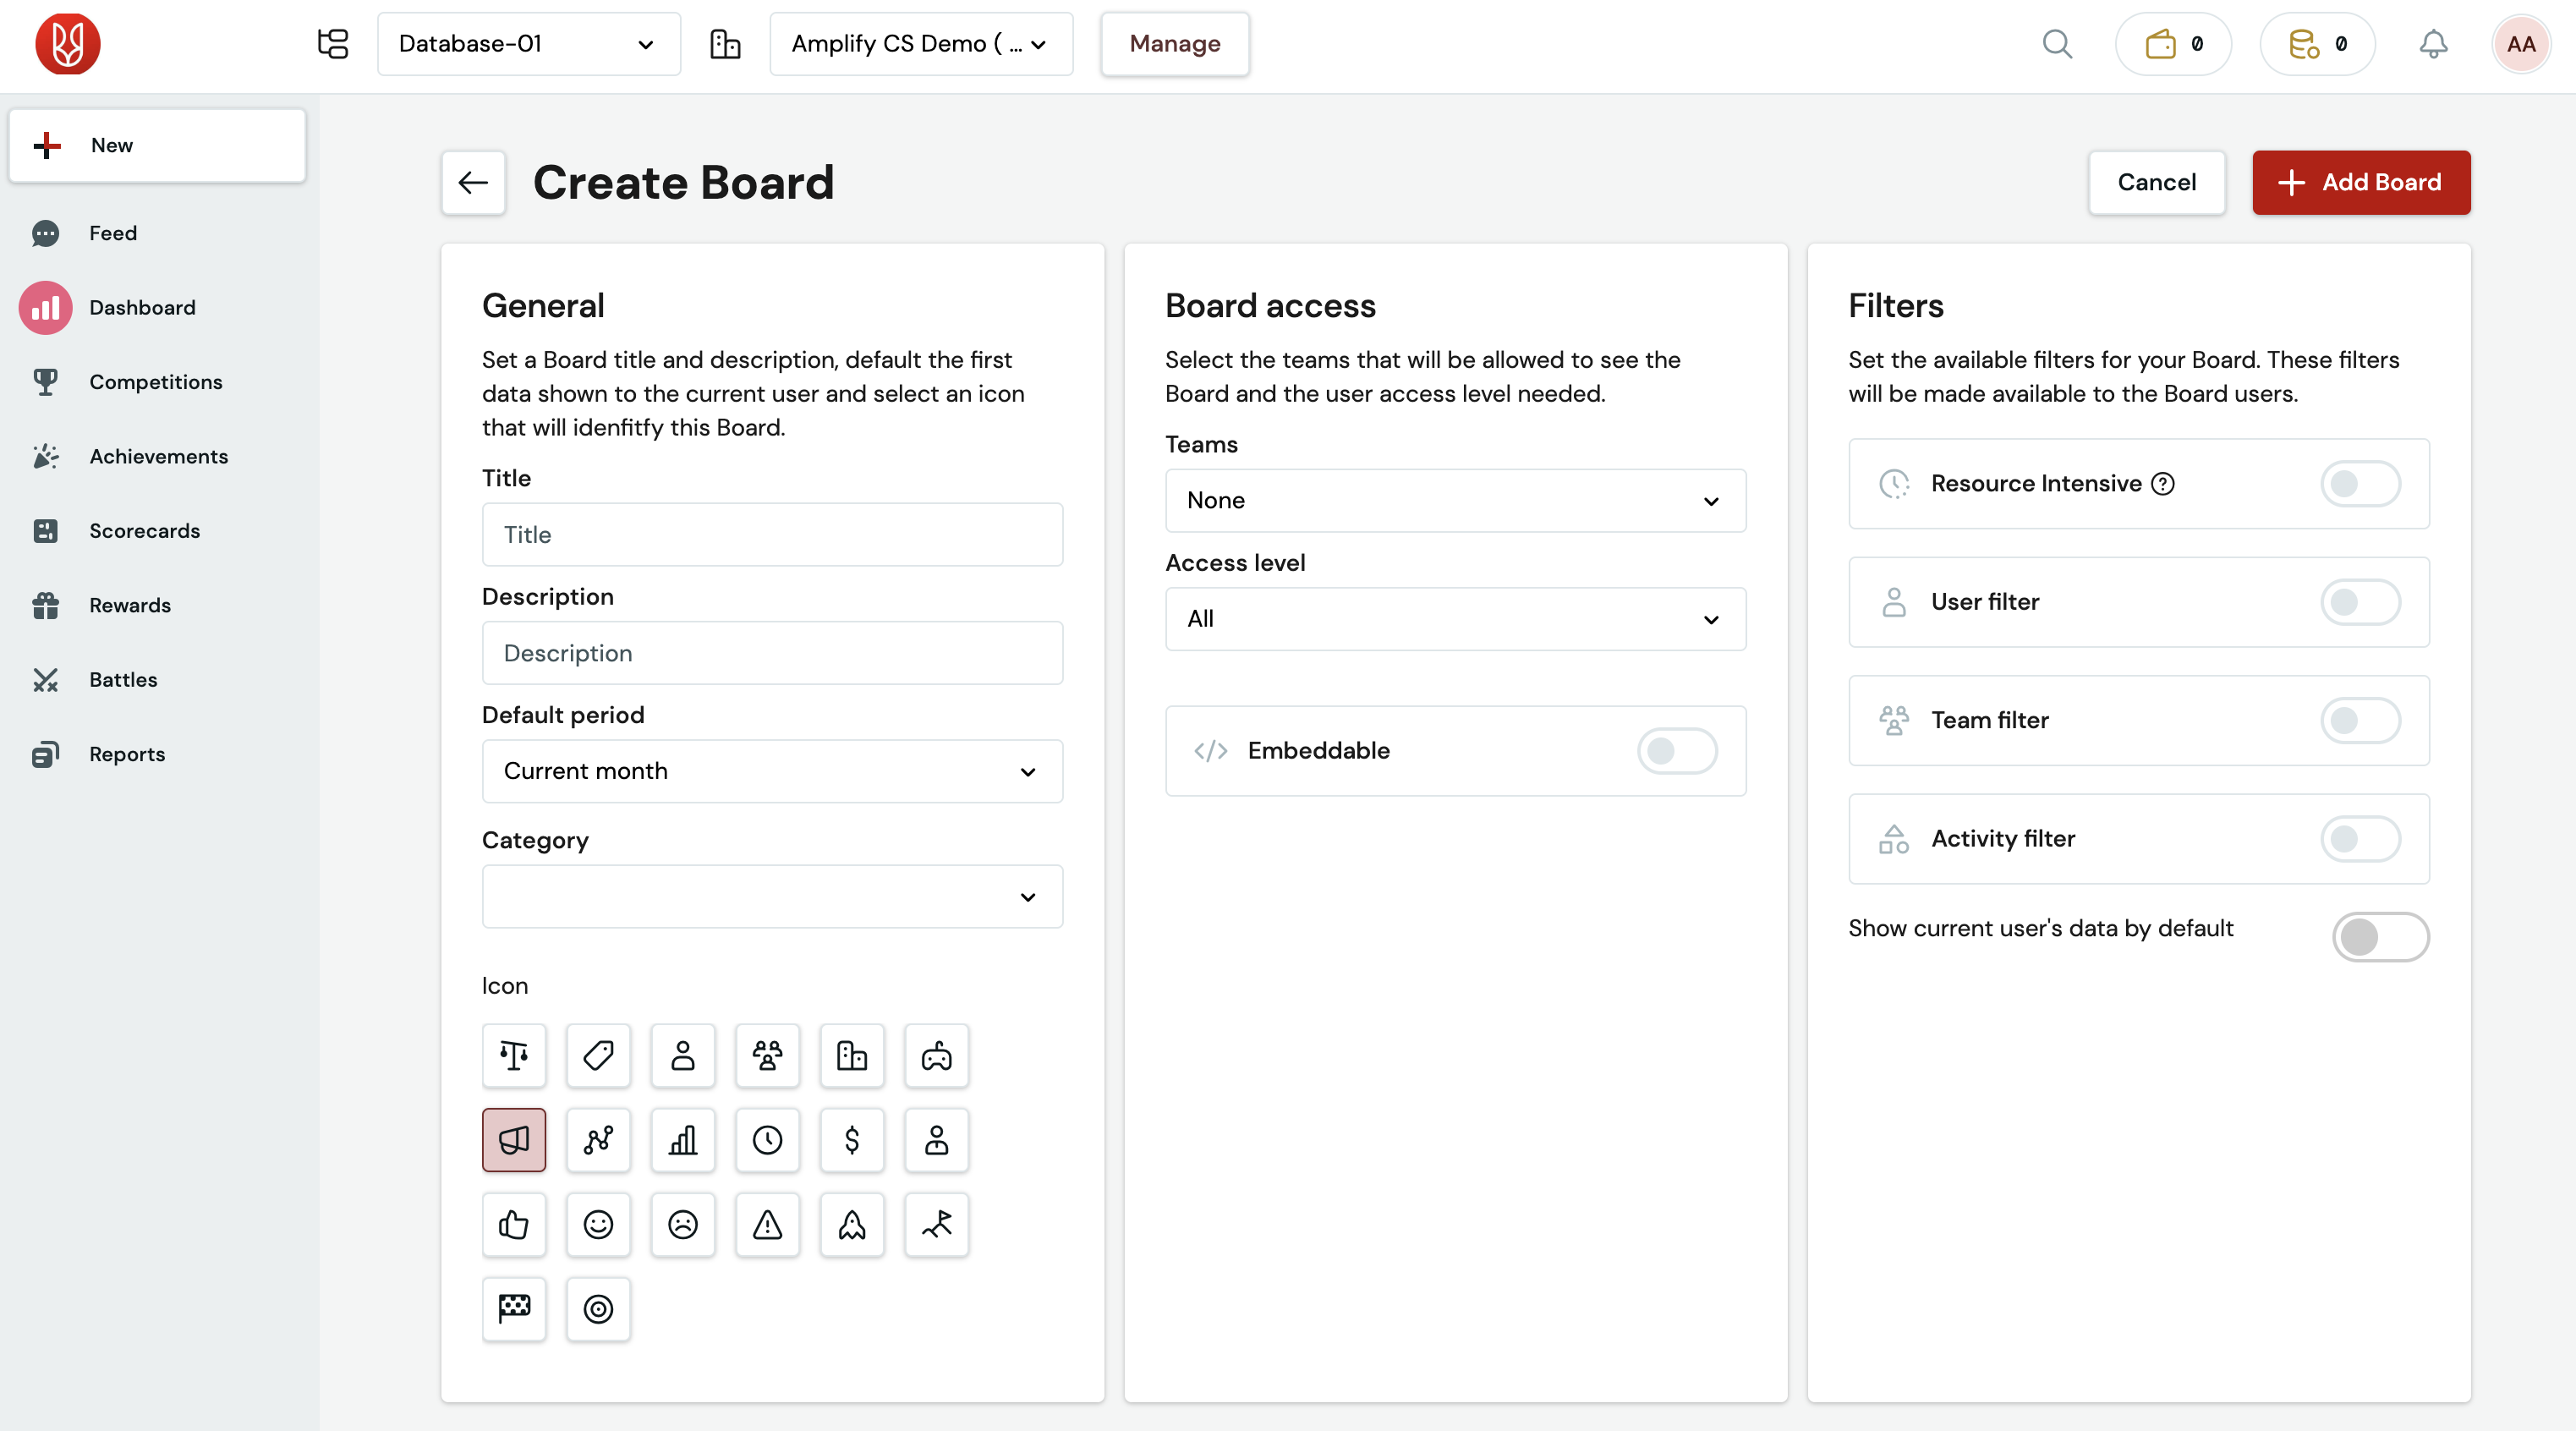Select the target bullseye board icon
Viewport: 2576px width, 1431px height.
(598, 1308)
